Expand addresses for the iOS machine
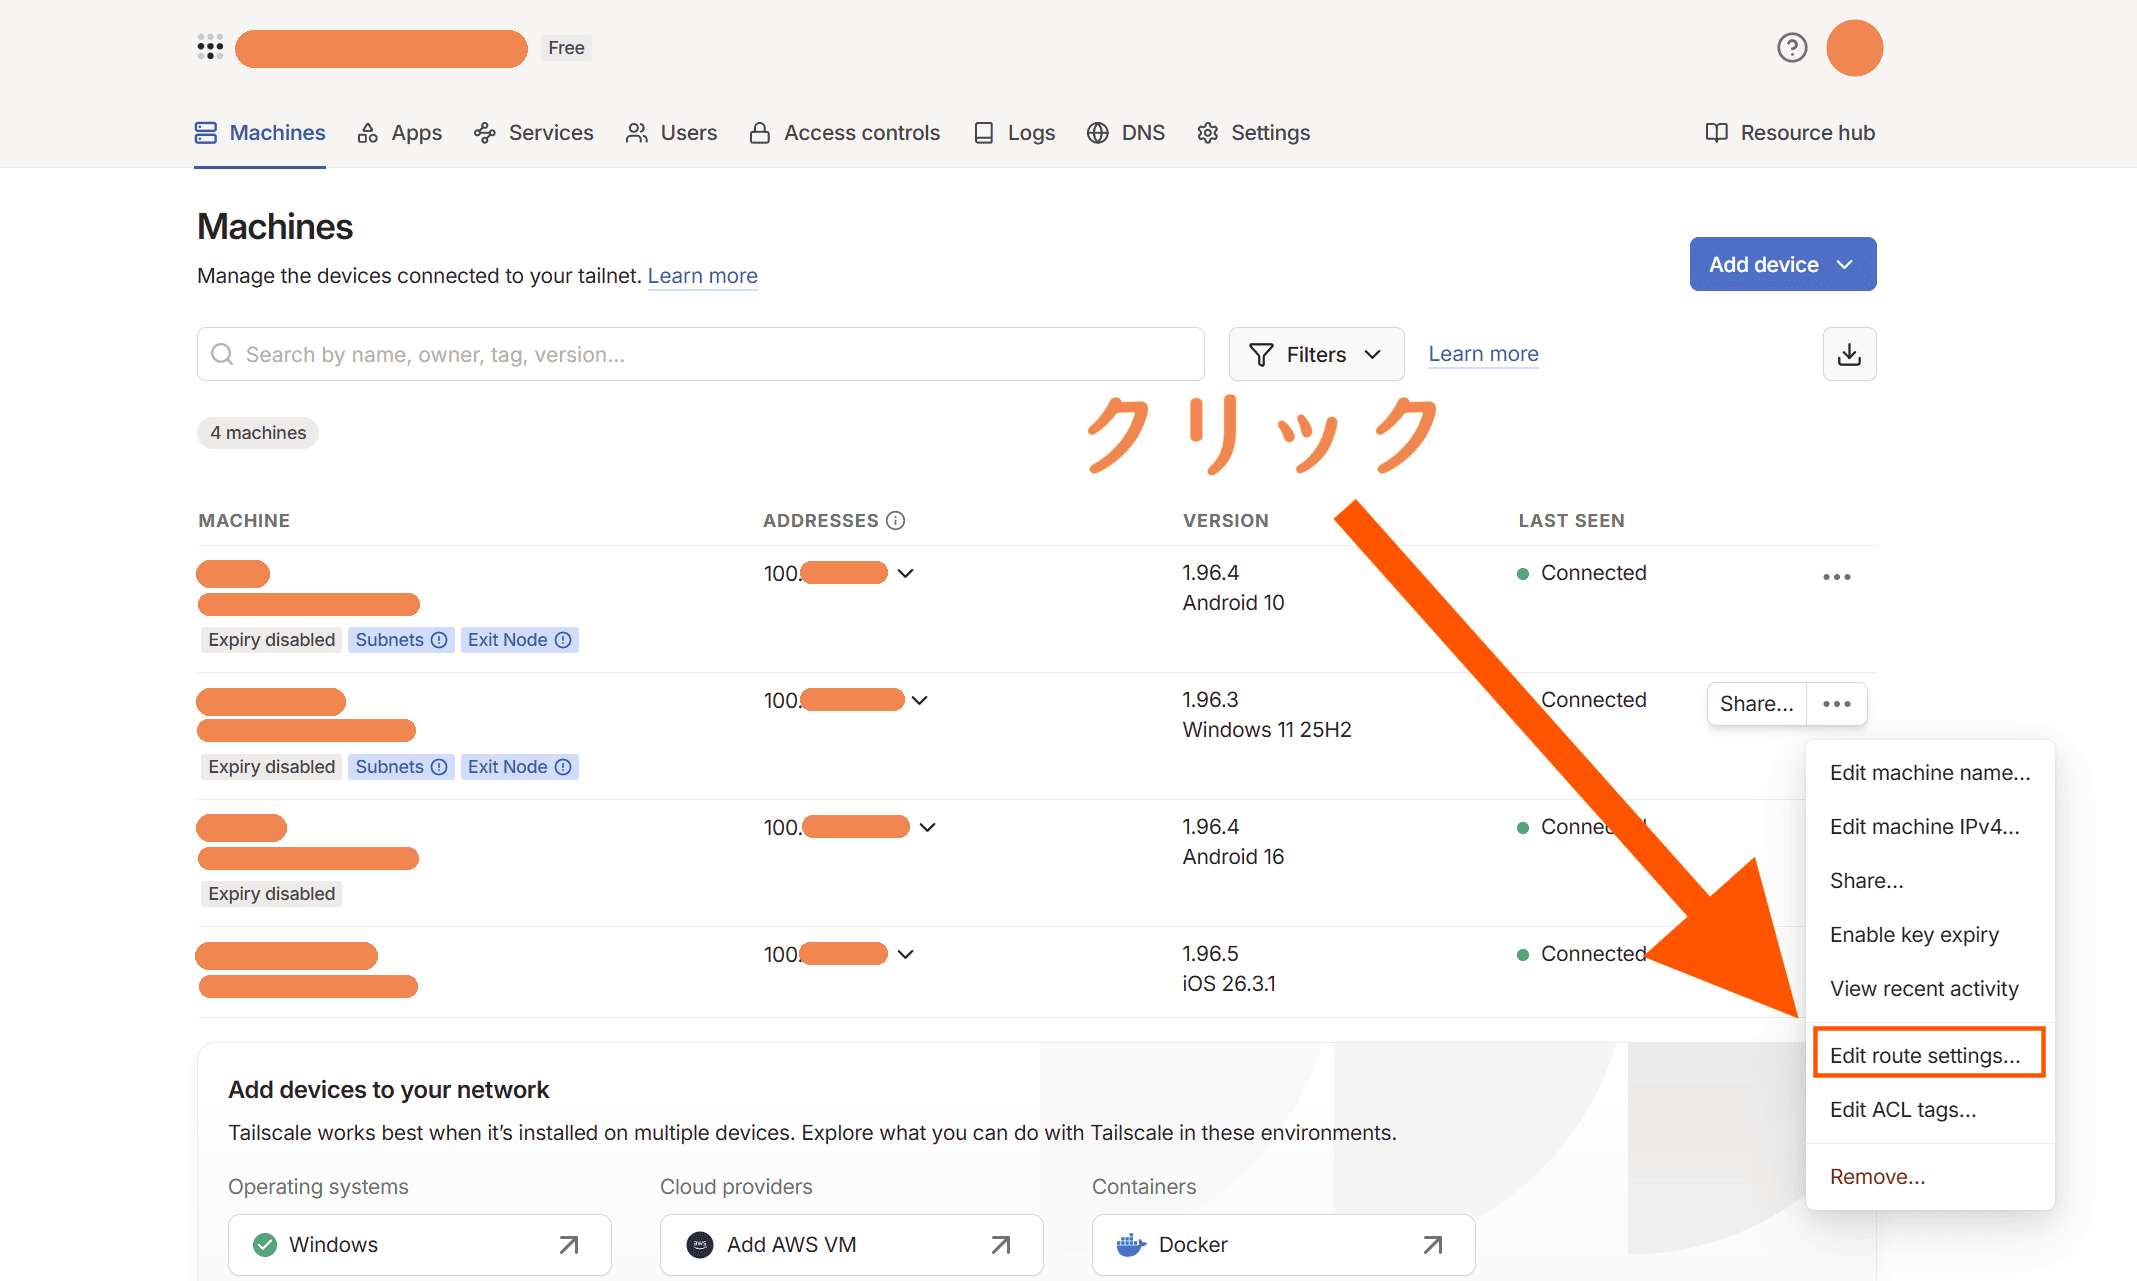Viewport: 2137px width, 1281px height. (906, 954)
